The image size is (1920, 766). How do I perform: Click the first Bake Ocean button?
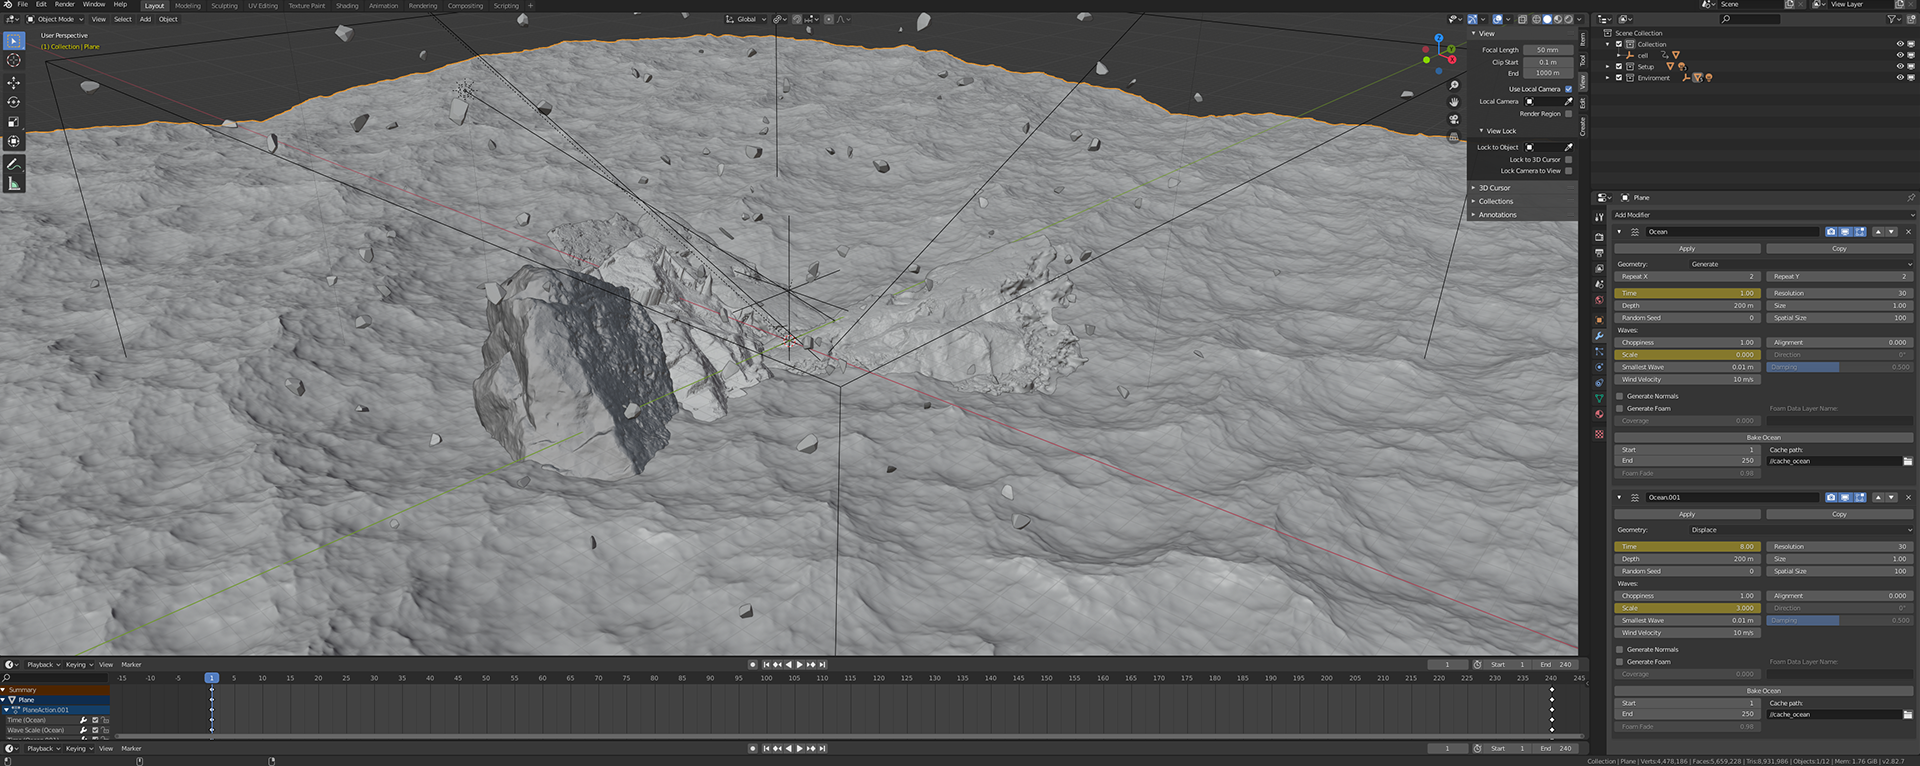[1763, 437]
